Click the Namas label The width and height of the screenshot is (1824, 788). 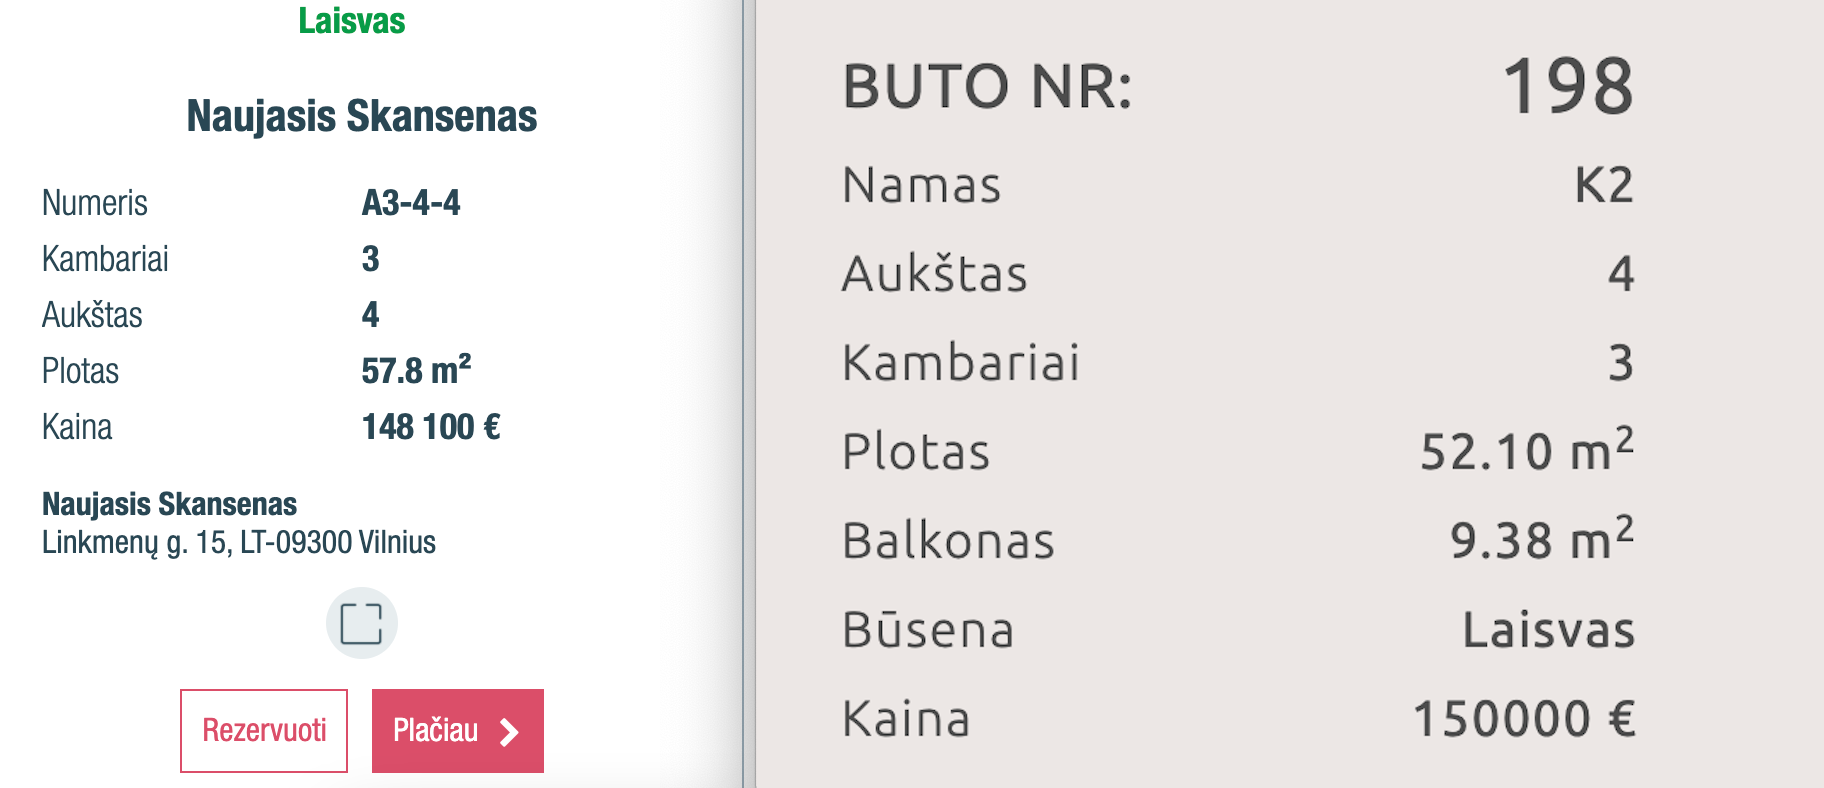(x=921, y=185)
